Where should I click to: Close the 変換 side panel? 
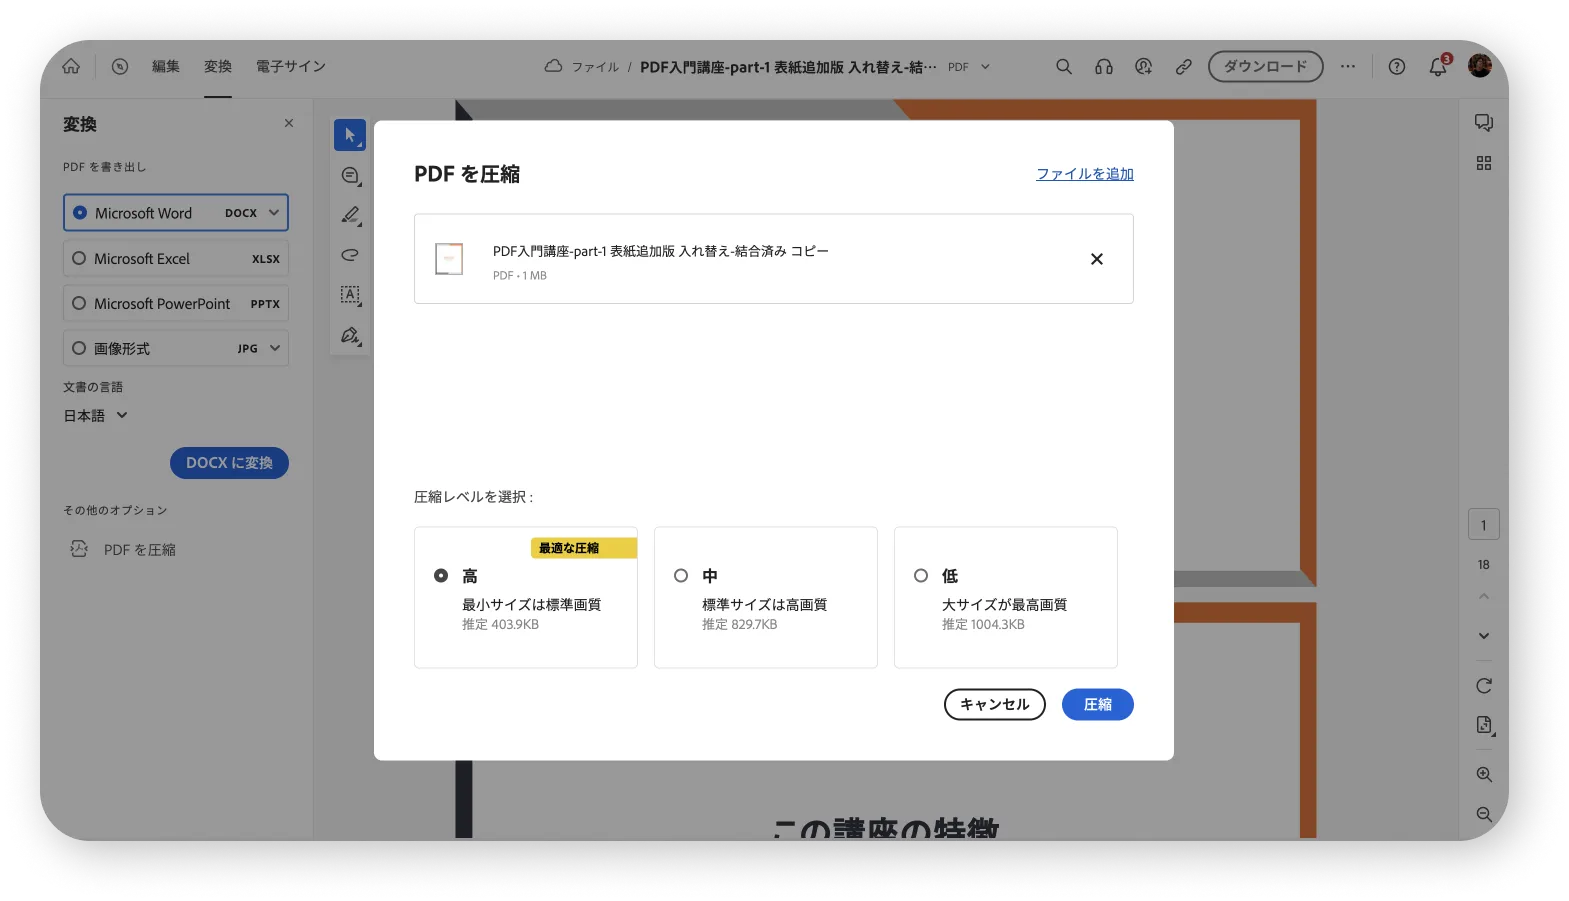pos(289,123)
